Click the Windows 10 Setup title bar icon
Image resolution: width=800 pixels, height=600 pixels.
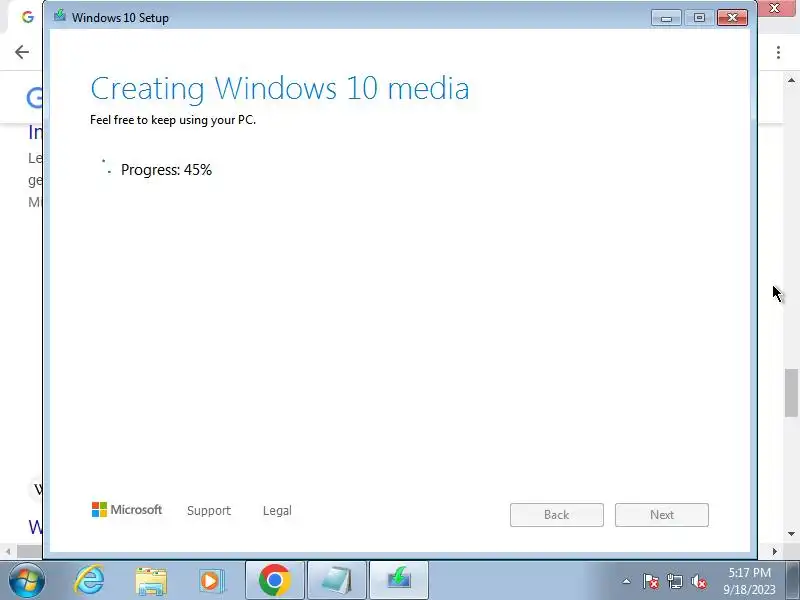[x=60, y=15]
